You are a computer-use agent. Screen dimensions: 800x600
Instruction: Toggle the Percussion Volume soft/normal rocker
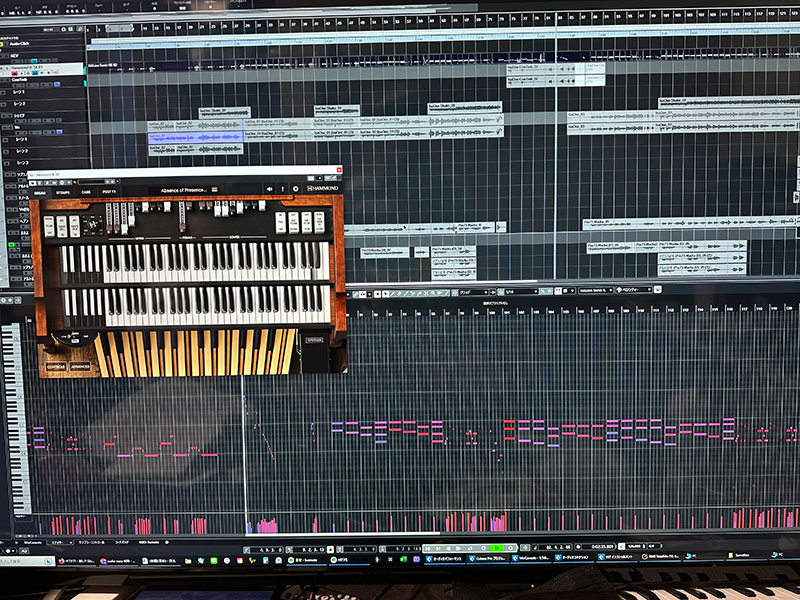pyautogui.click(x=293, y=222)
